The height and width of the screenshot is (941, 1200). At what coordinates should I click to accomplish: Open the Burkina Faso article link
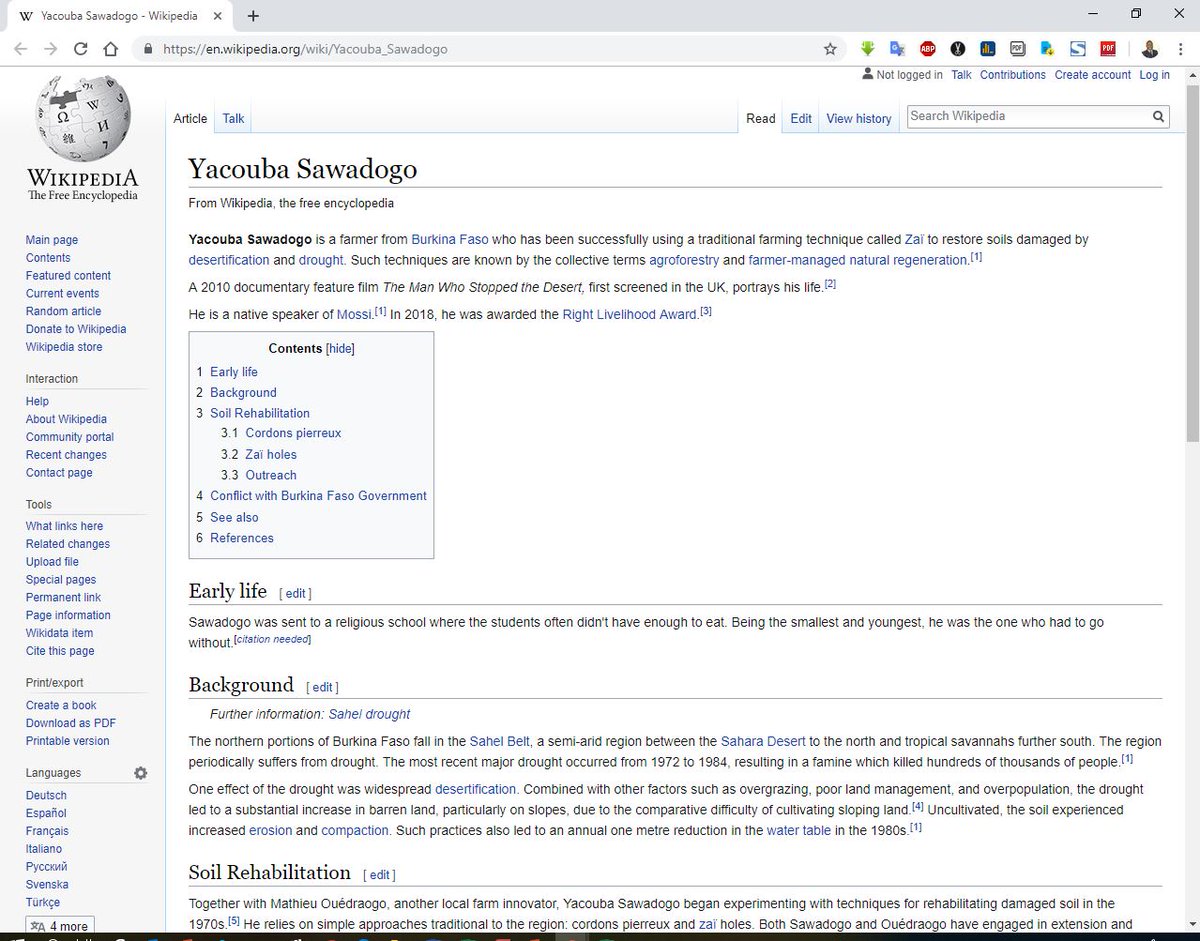(450, 240)
